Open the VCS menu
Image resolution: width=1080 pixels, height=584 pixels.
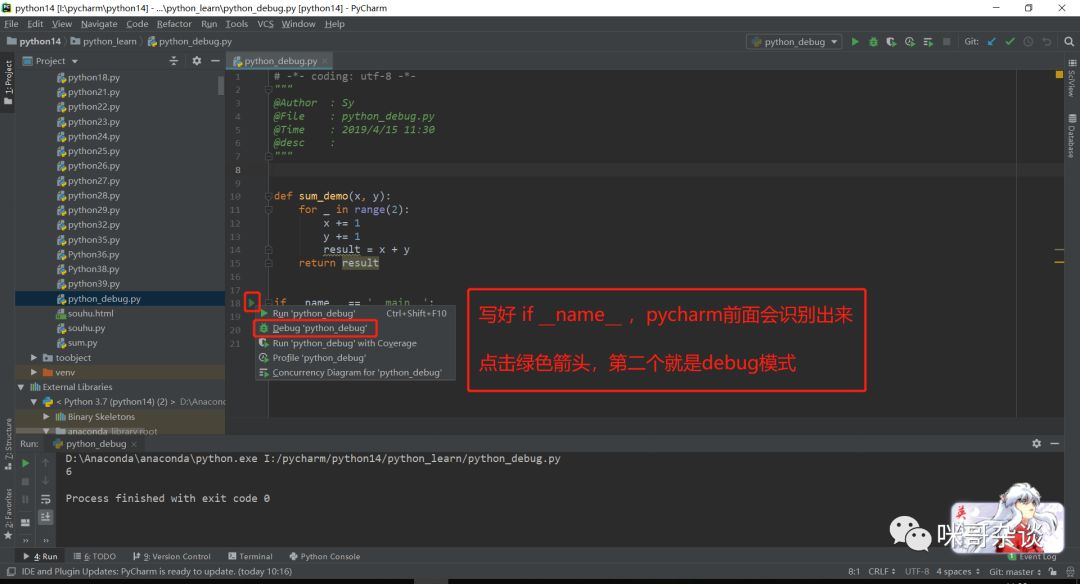click(265, 24)
